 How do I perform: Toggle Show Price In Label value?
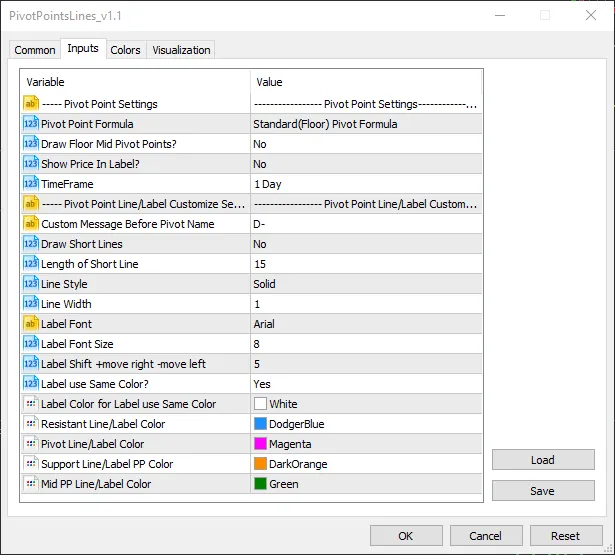point(365,164)
